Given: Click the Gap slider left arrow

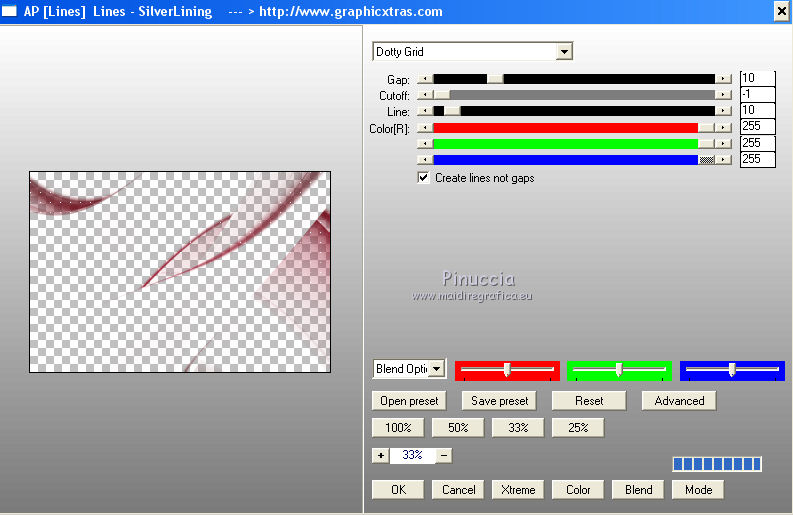Looking at the screenshot, I should pyautogui.click(x=425, y=79).
